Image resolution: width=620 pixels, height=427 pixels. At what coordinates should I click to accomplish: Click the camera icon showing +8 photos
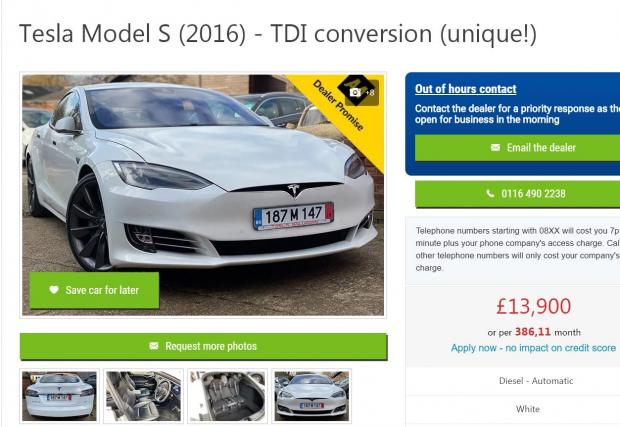(356, 92)
